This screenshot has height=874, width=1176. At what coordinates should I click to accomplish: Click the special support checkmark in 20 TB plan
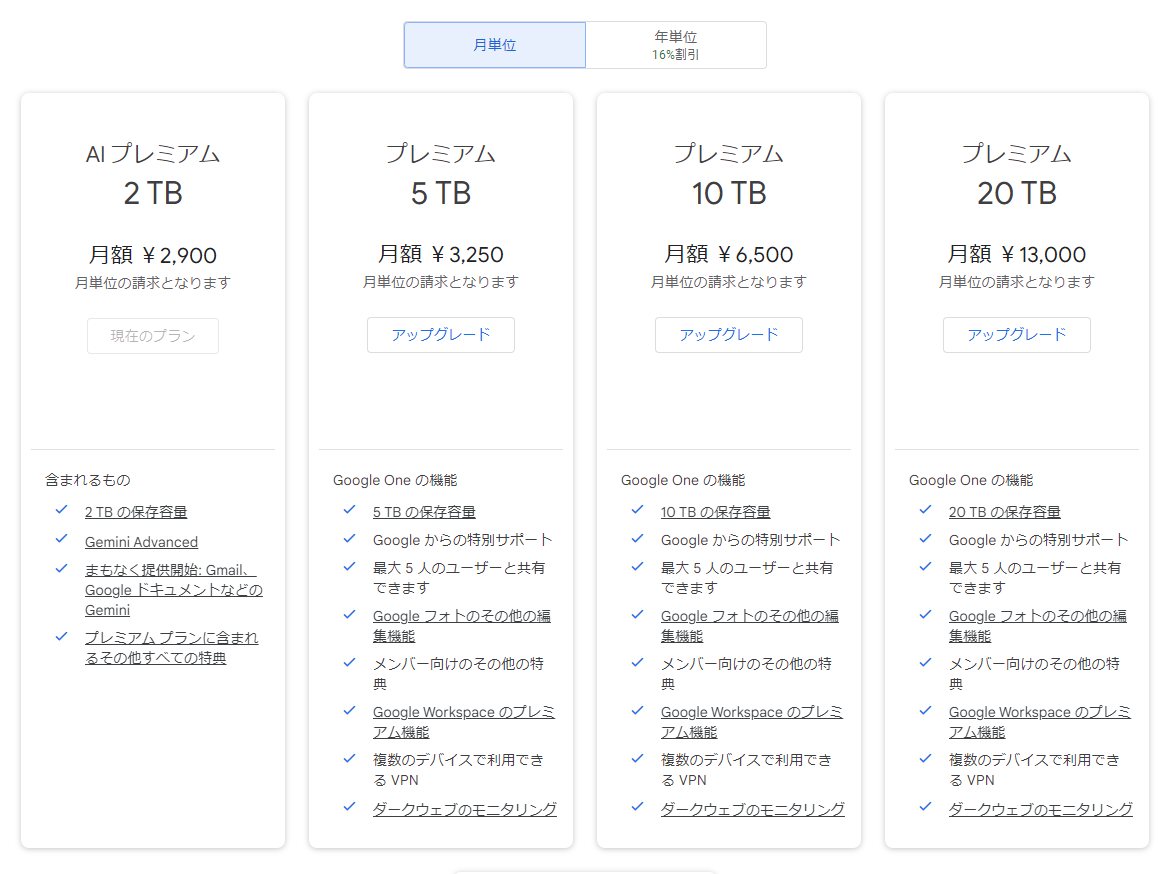coord(926,539)
